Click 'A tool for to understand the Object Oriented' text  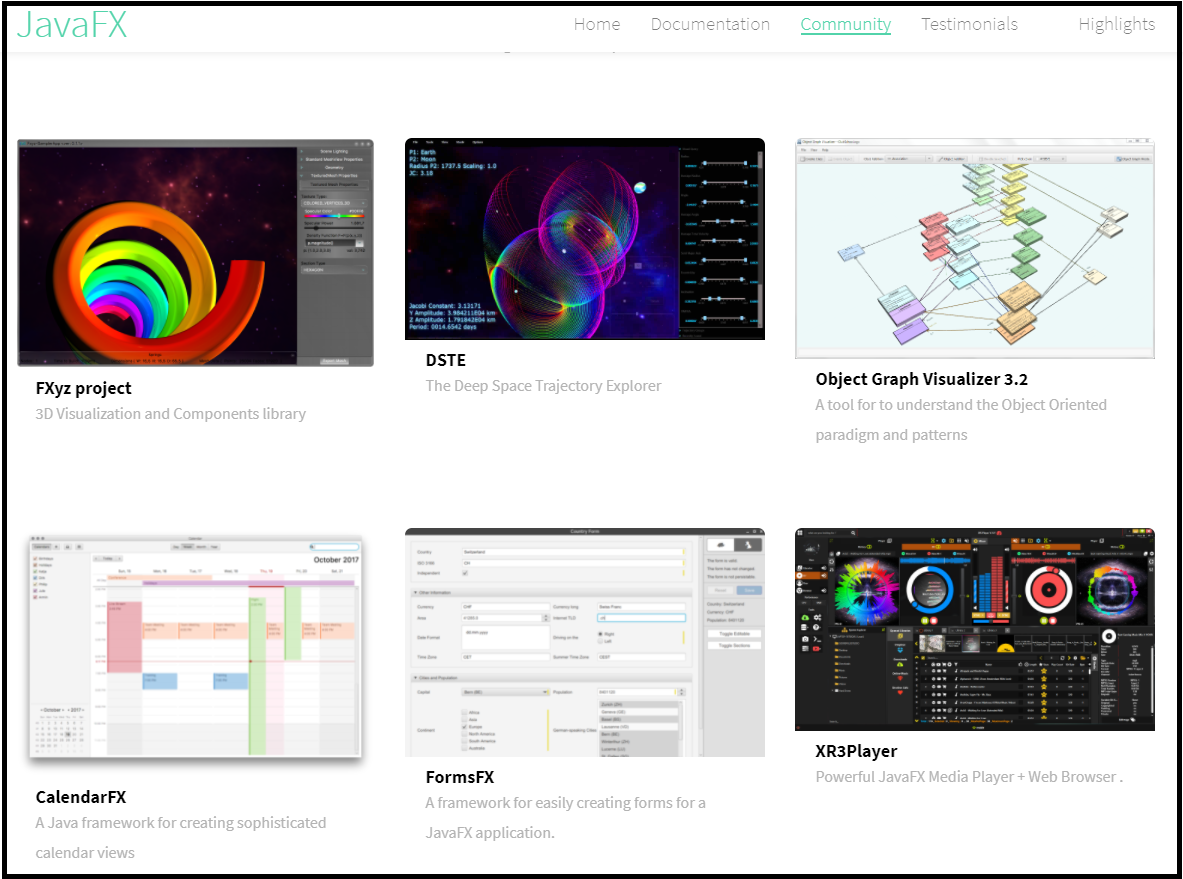click(960, 404)
